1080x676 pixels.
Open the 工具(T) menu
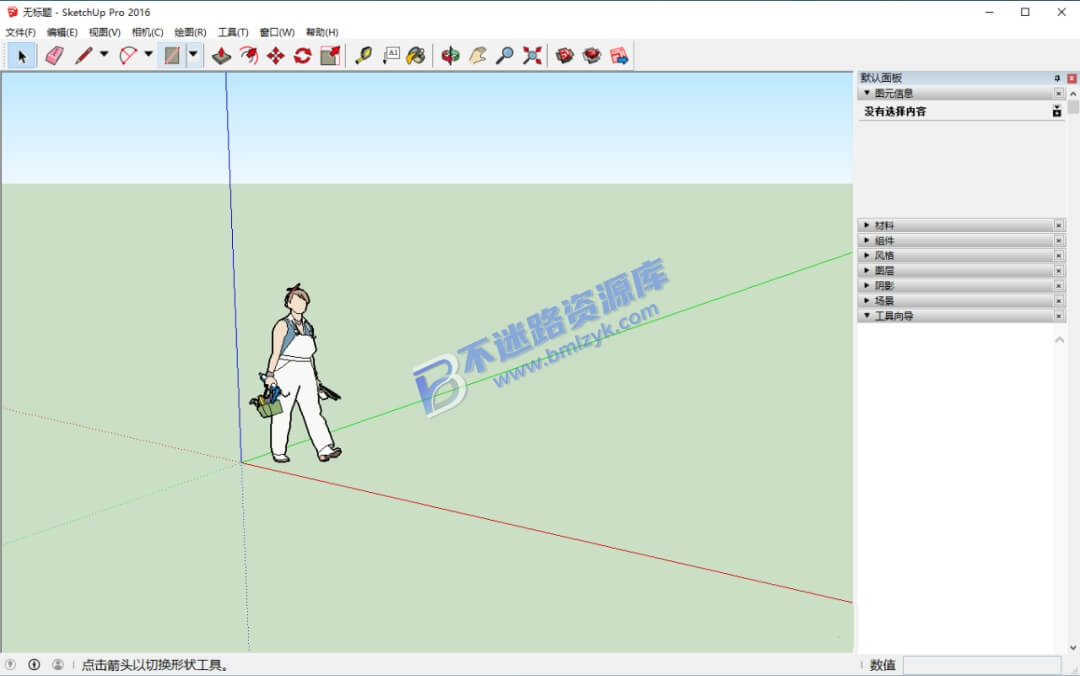pos(233,32)
